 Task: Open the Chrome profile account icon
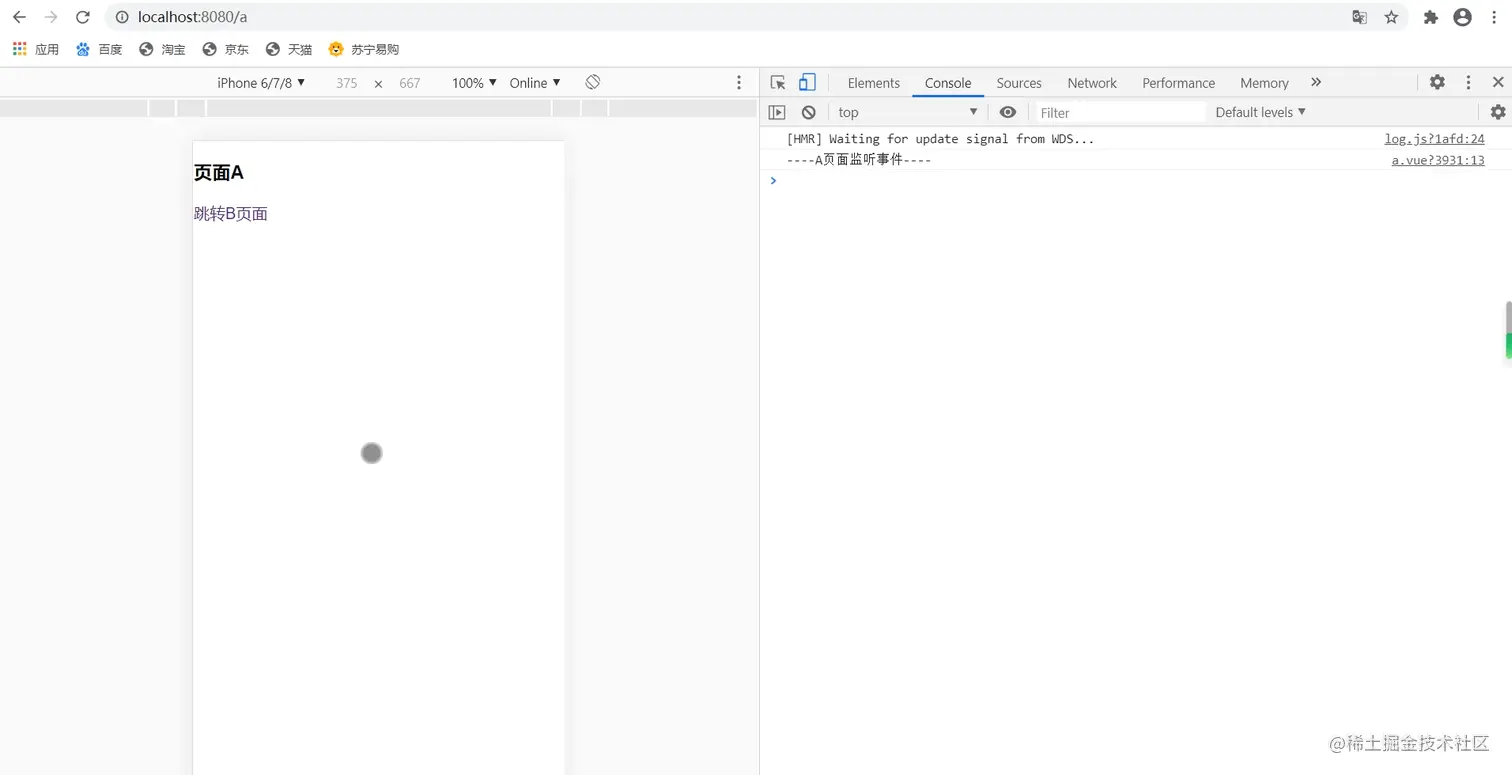pos(1462,17)
